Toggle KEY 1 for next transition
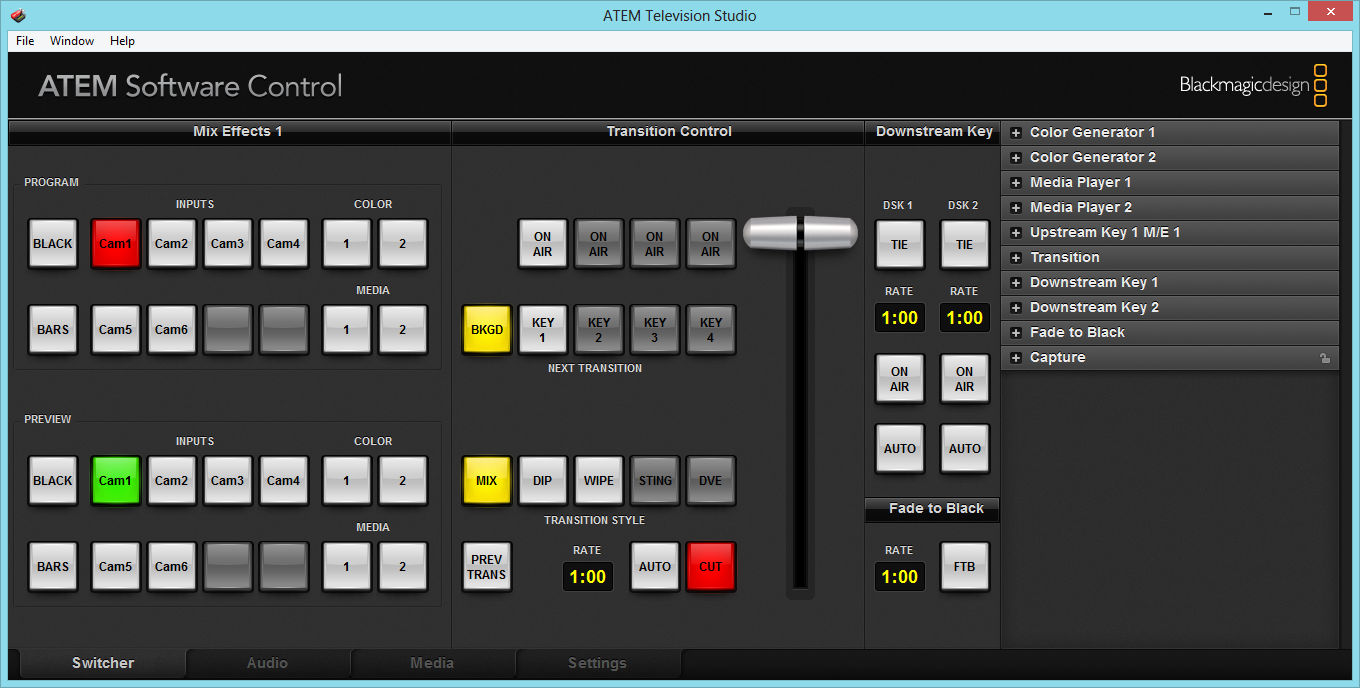Viewport: 1360px width, 688px height. pyautogui.click(x=542, y=329)
